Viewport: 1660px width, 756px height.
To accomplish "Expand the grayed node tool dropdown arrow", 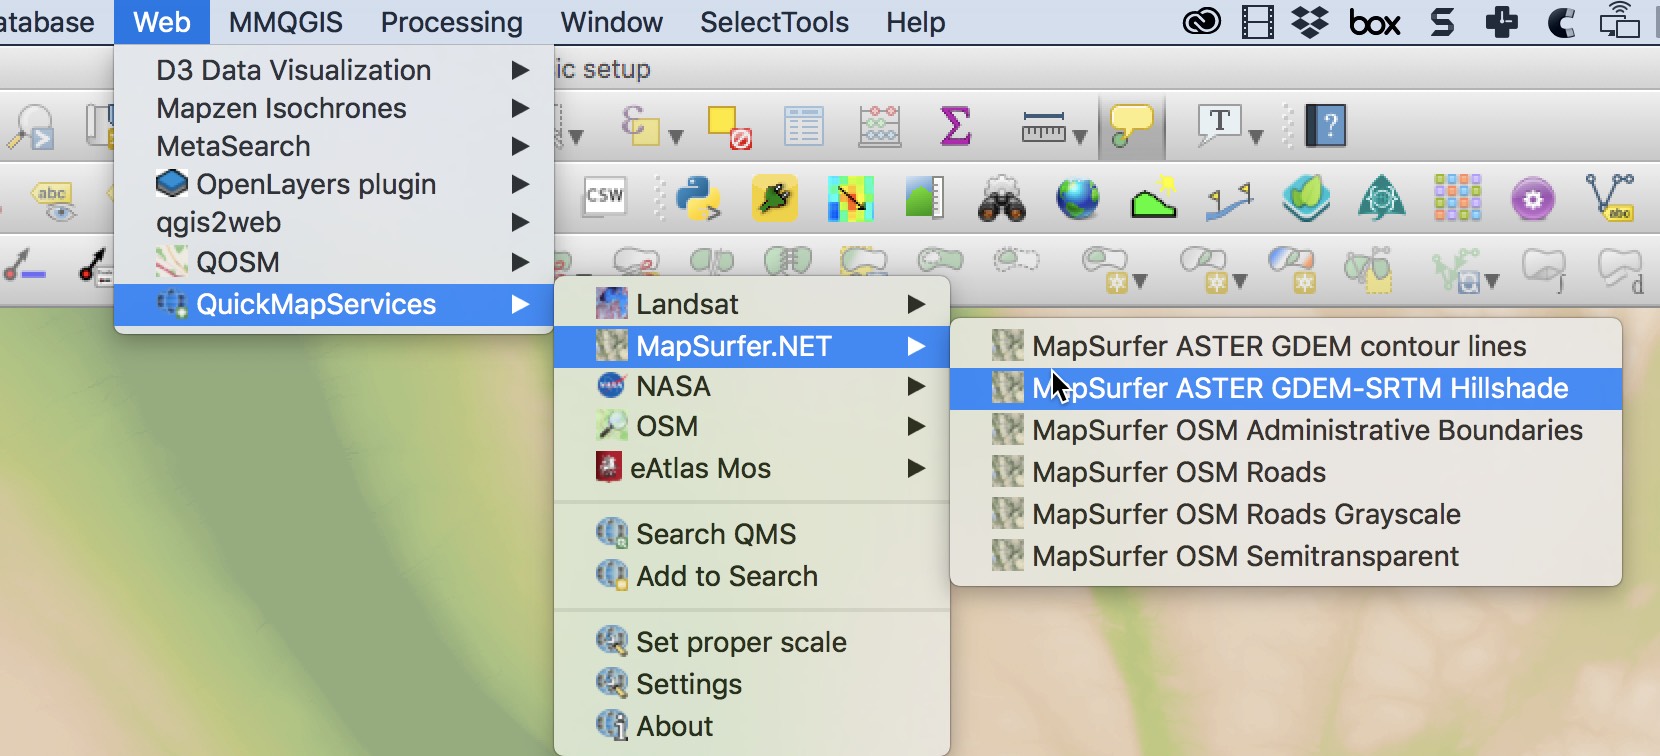I will coord(1492,282).
